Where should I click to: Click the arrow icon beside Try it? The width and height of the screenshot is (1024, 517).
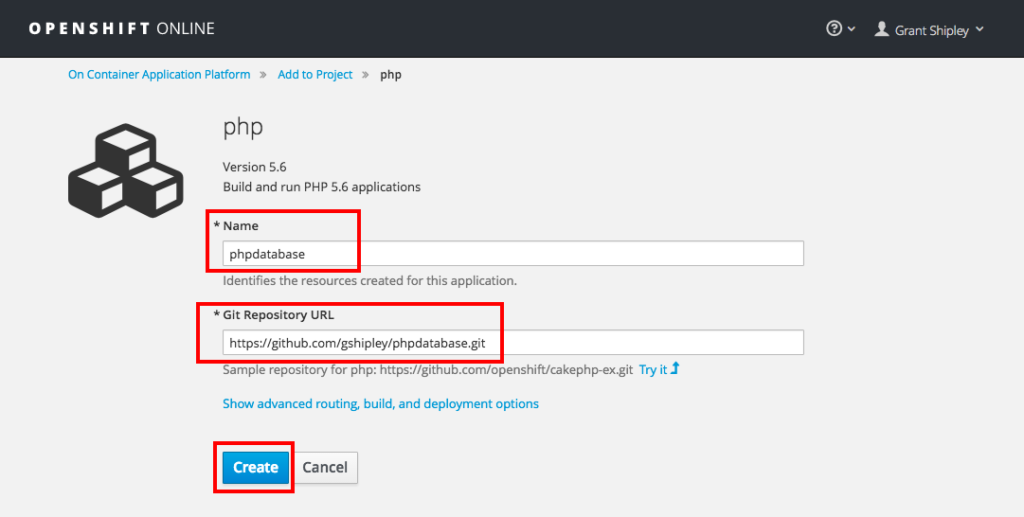(x=675, y=369)
